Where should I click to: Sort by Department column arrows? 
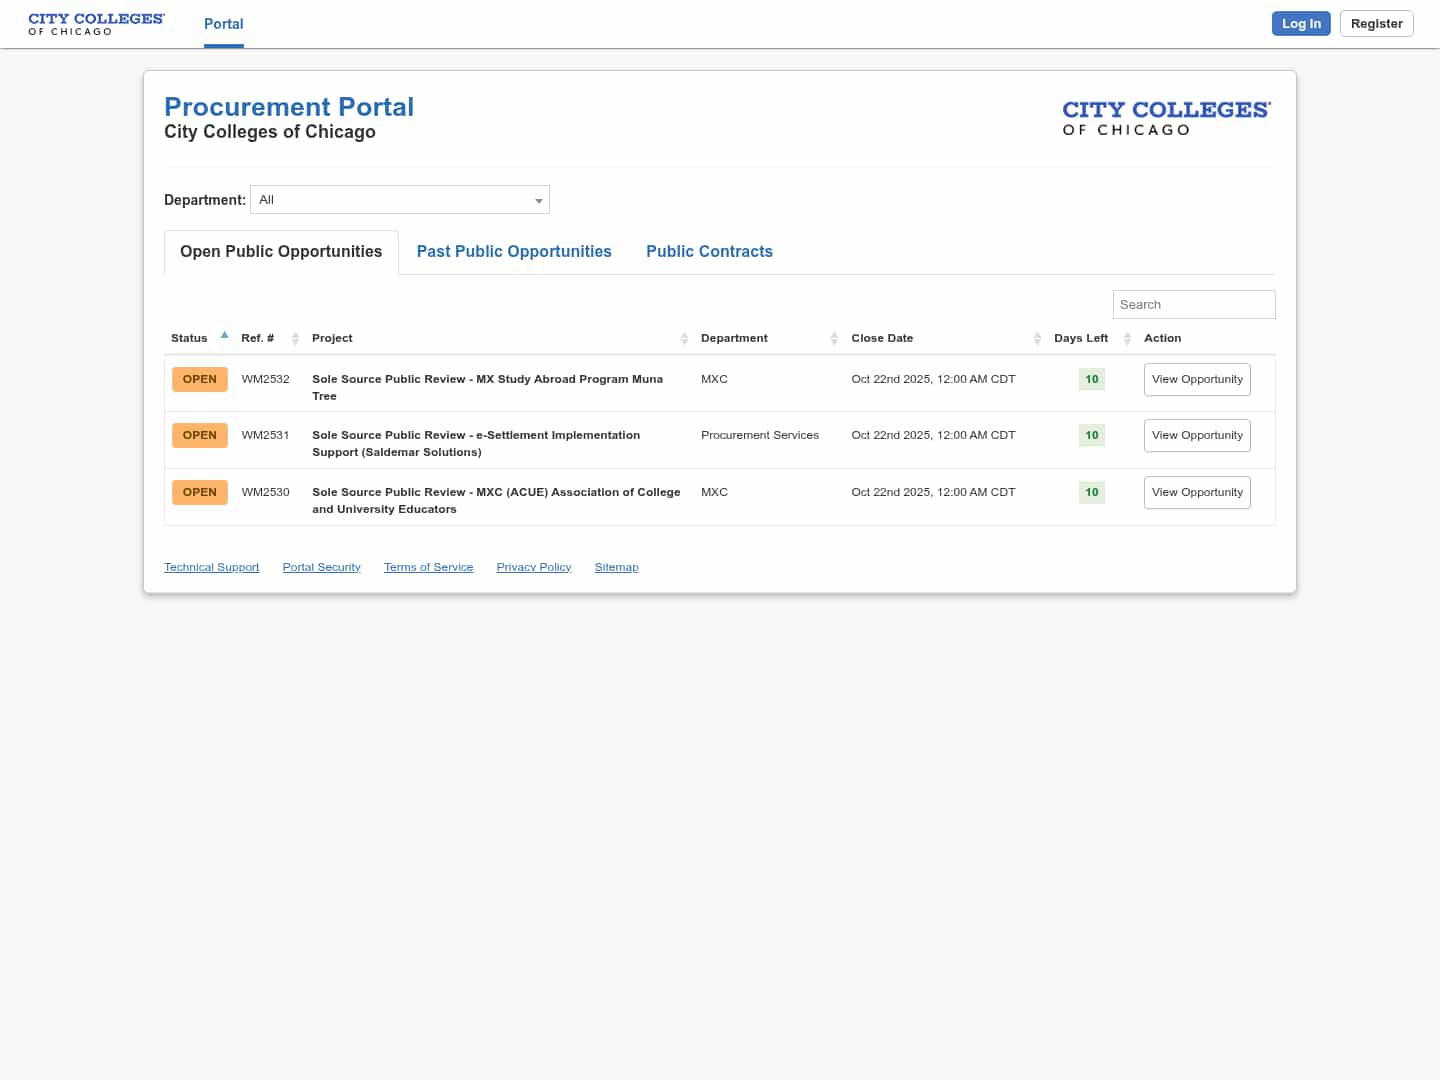click(x=834, y=339)
